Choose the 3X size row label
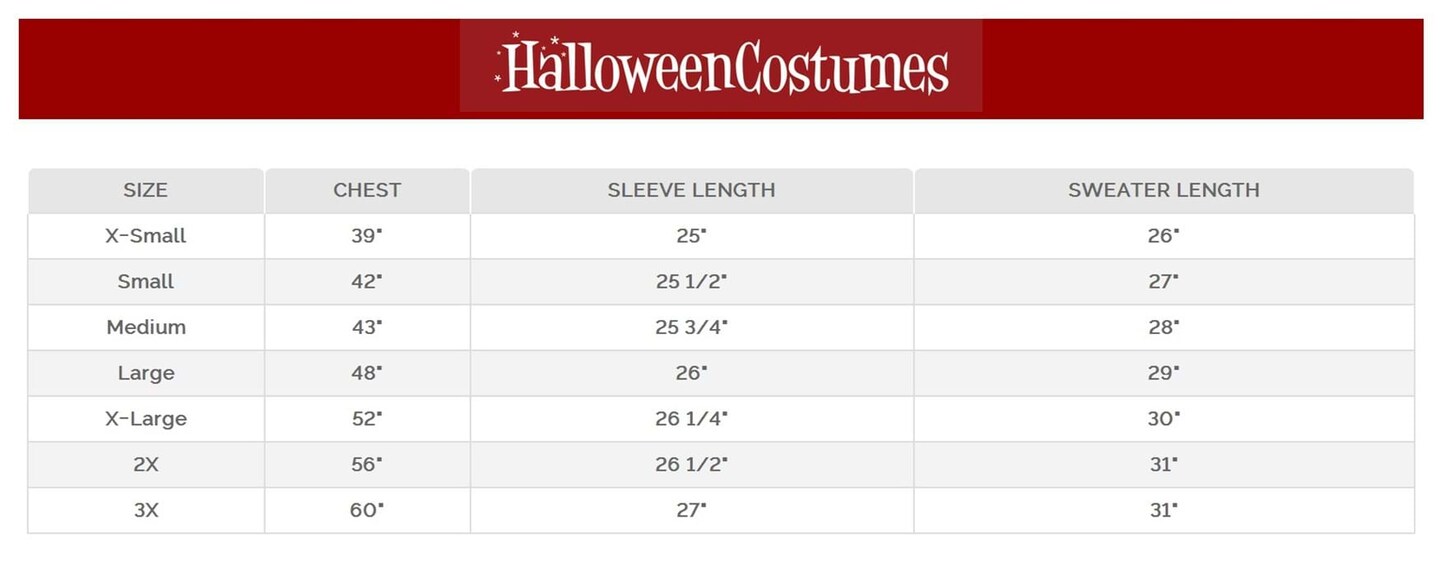The width and height of the screenshot is (1440, 561). tap(146, 510)
